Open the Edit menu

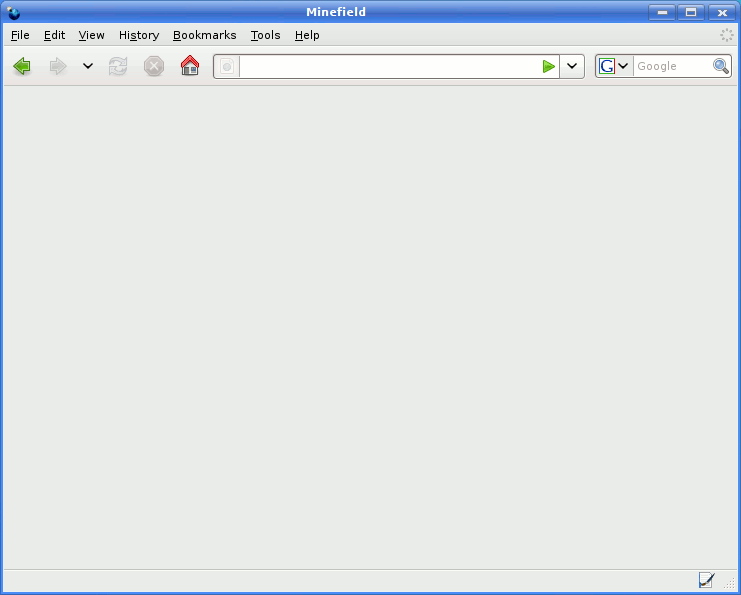tap(54, 35)
